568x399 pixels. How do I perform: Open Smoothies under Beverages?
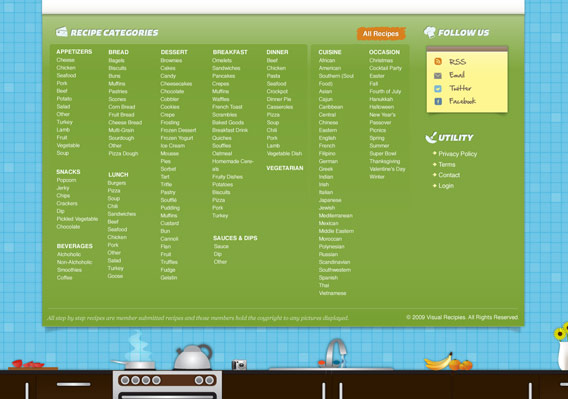[x=69, y=270]
